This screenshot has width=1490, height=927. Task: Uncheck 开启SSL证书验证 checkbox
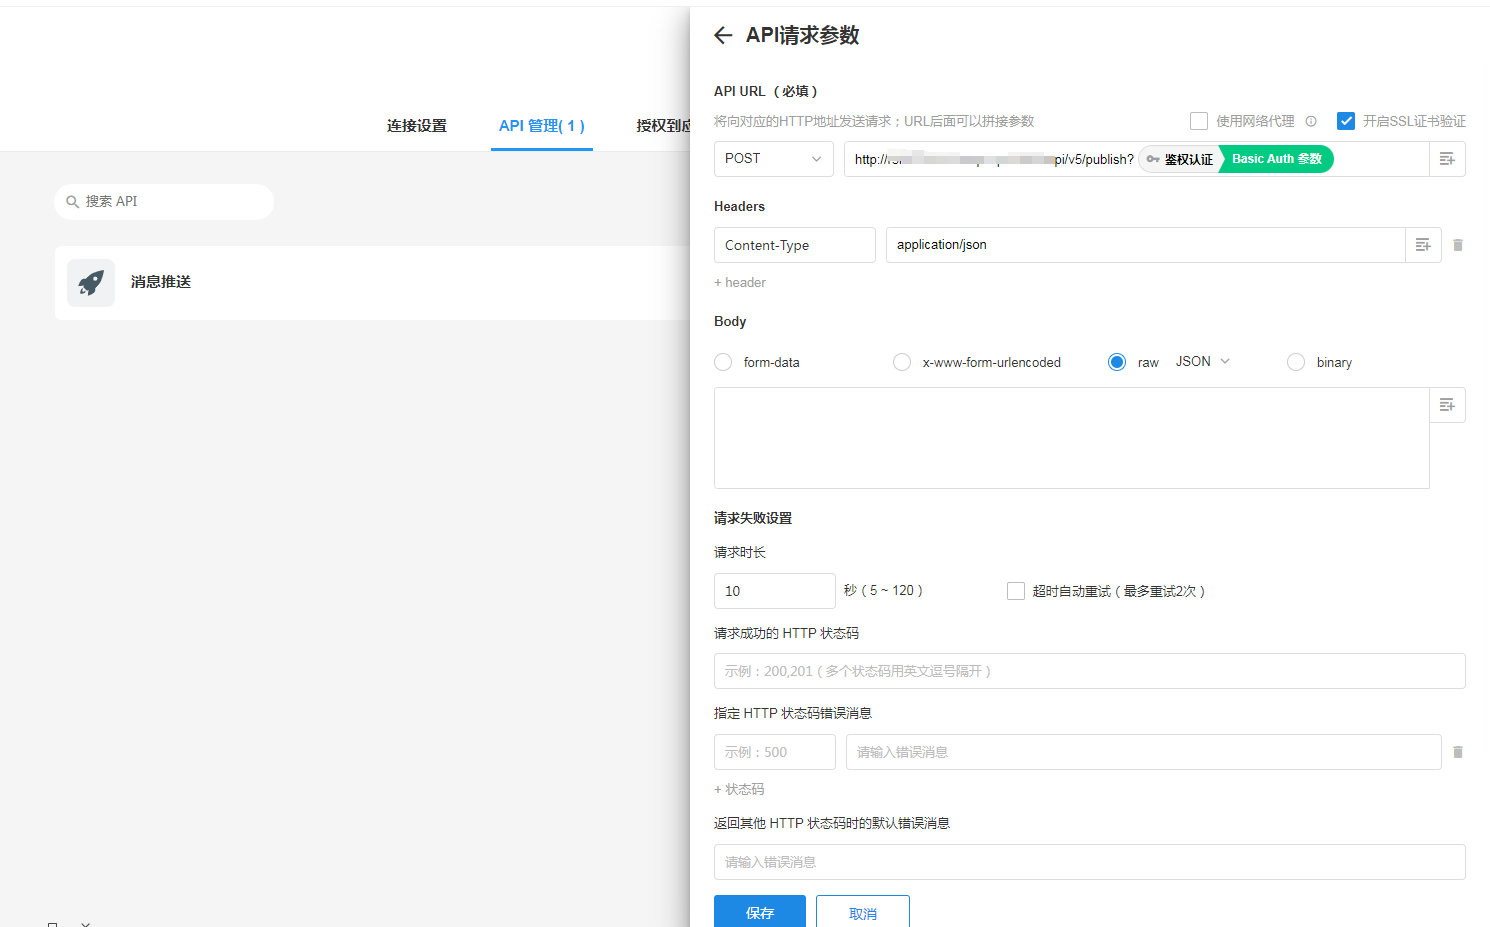[x=1346, y=121]
